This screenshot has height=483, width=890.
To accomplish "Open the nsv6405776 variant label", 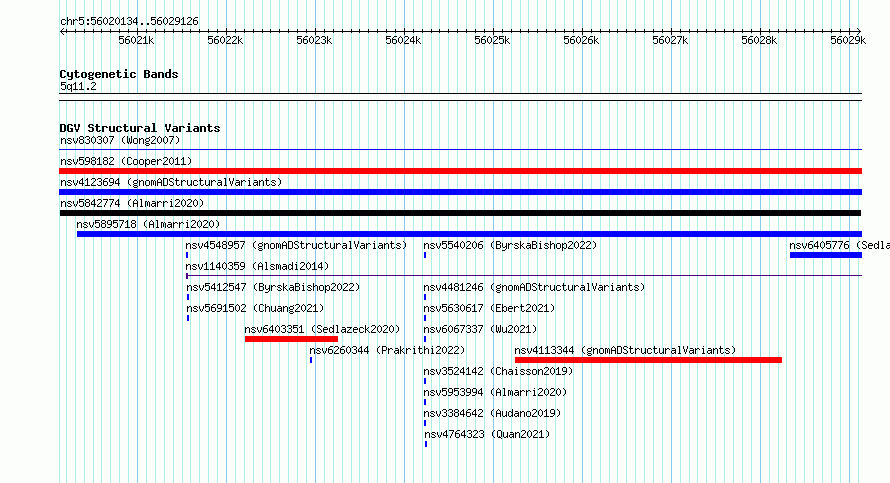I will point(839,245).
